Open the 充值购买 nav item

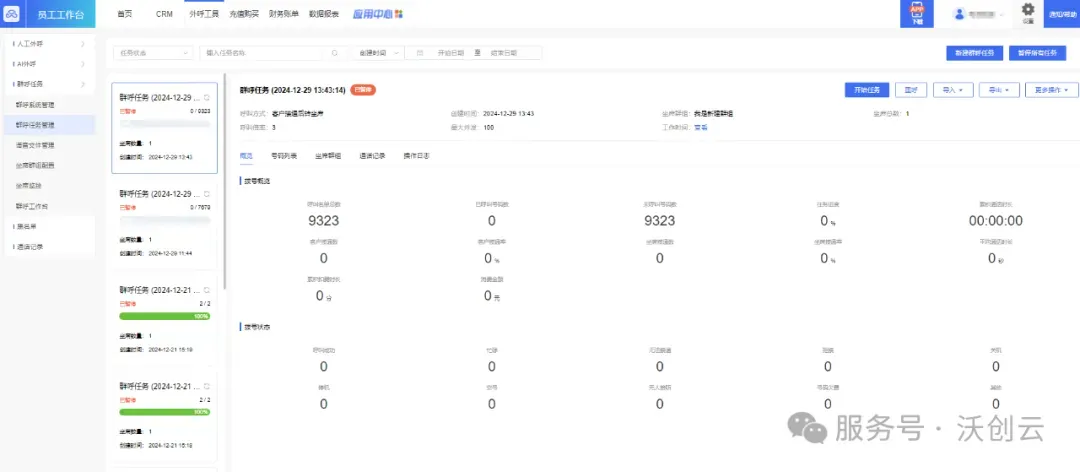[x=244, y=14]
